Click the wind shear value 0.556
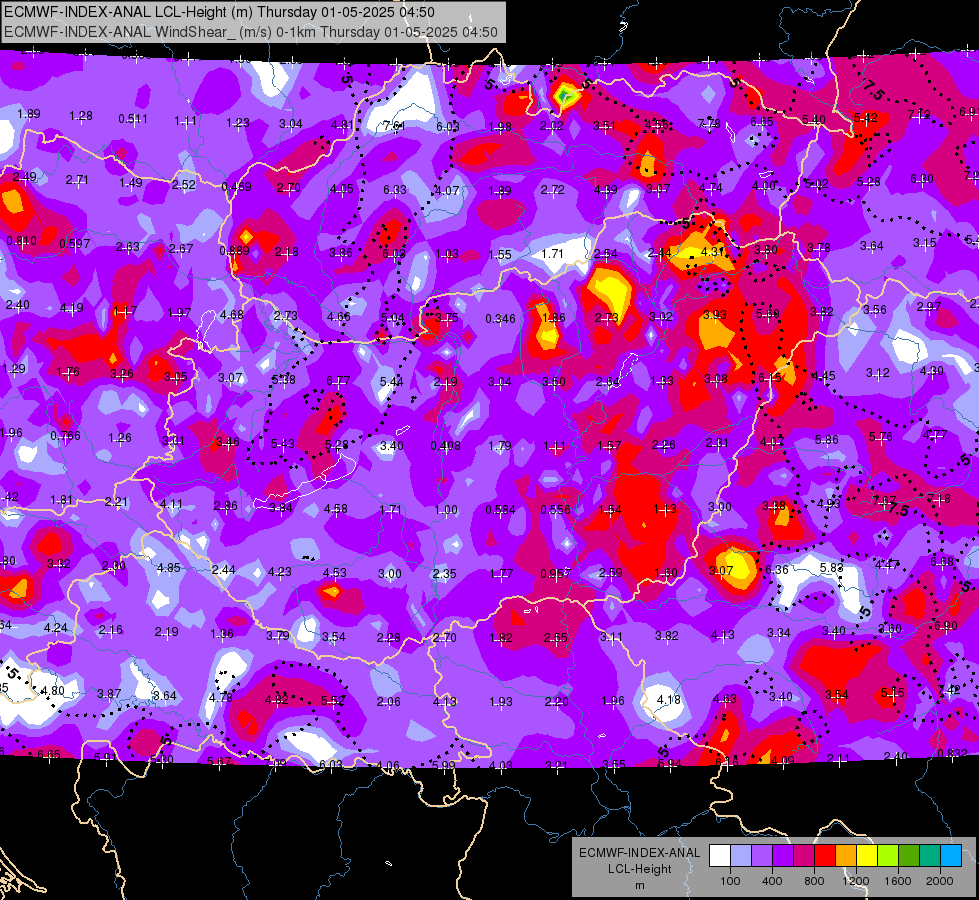This screenshot has width=979, height=900. (x=556, y=509)
